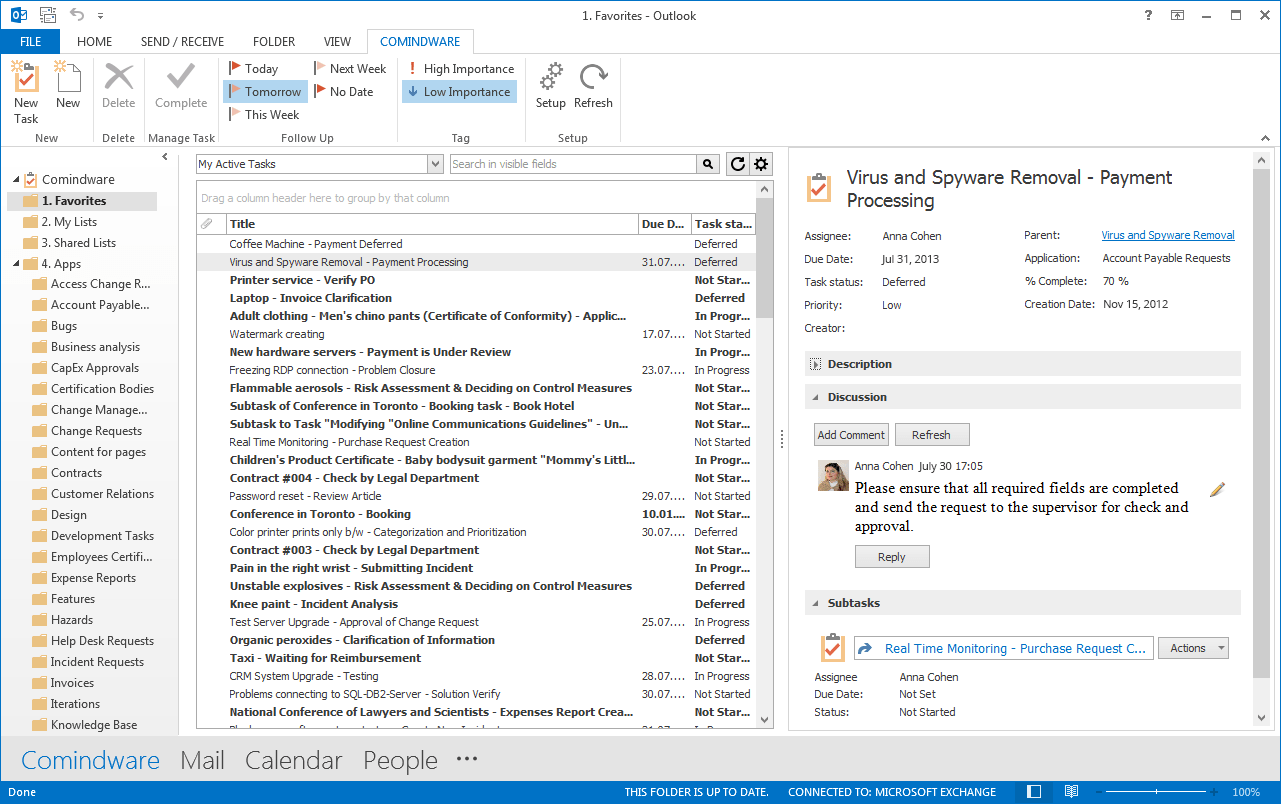The width and height of the screenshot is (1281, 804).
Task: Click the ribbon display options icon
Action: [1178, 15]
